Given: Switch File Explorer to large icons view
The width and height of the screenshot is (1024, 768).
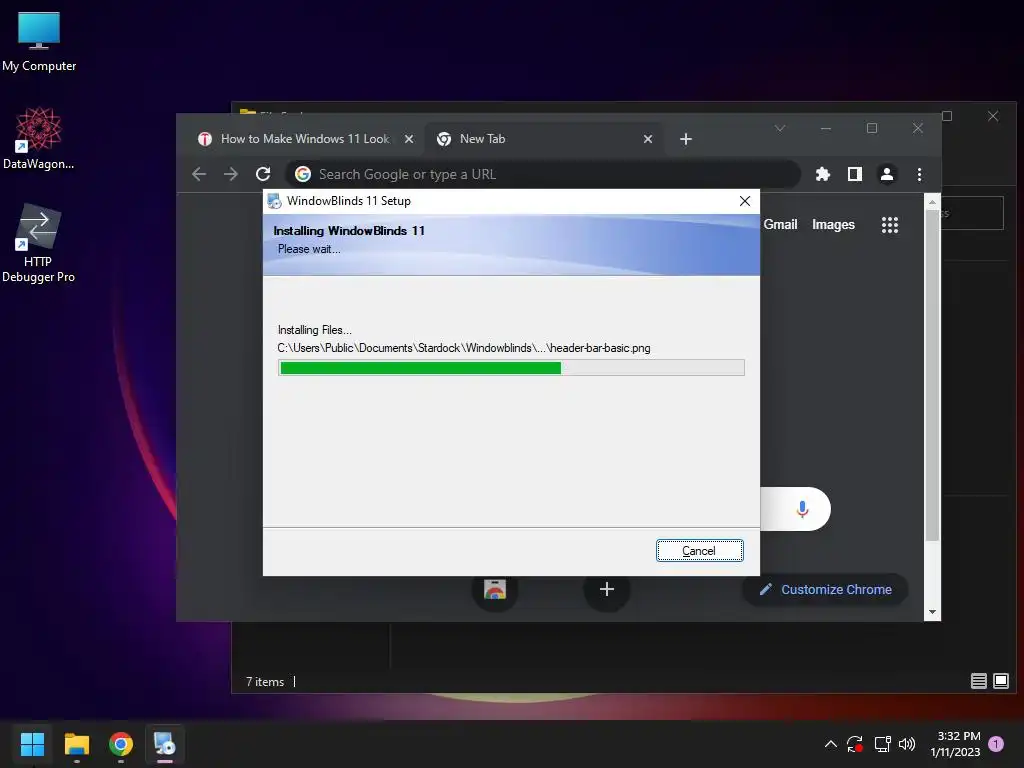Looking at the screenshot, I should pos(1000,681).
